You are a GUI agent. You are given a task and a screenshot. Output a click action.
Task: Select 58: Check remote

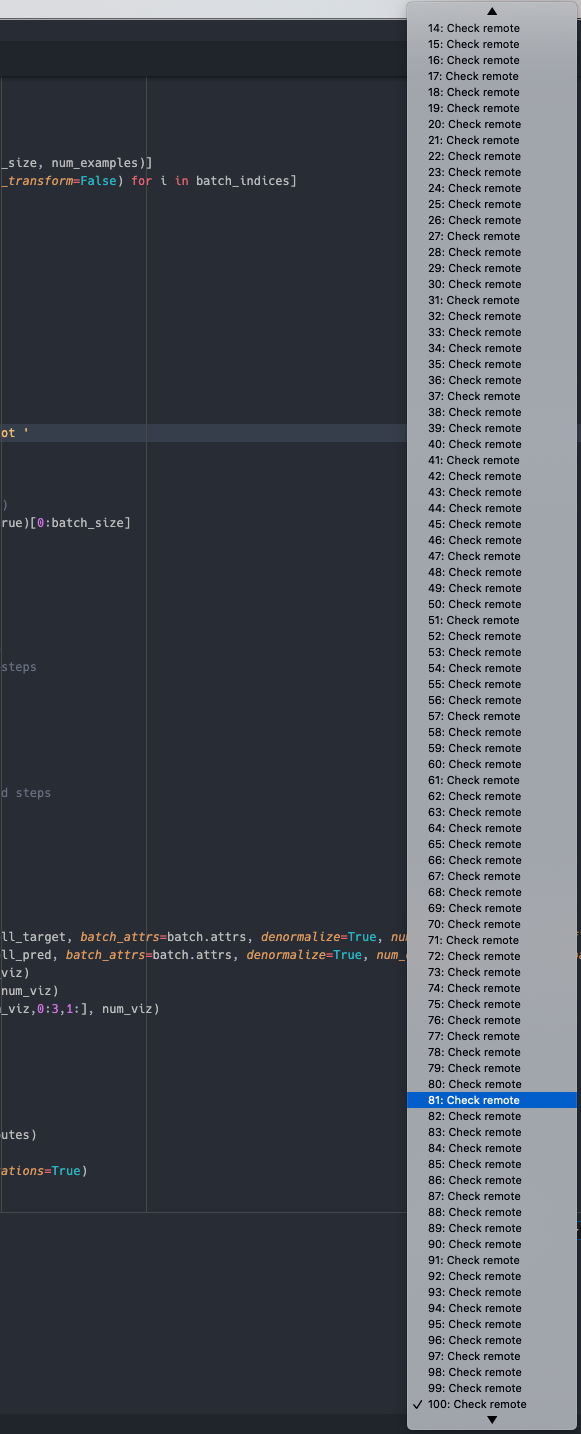[x=492, y=732]
